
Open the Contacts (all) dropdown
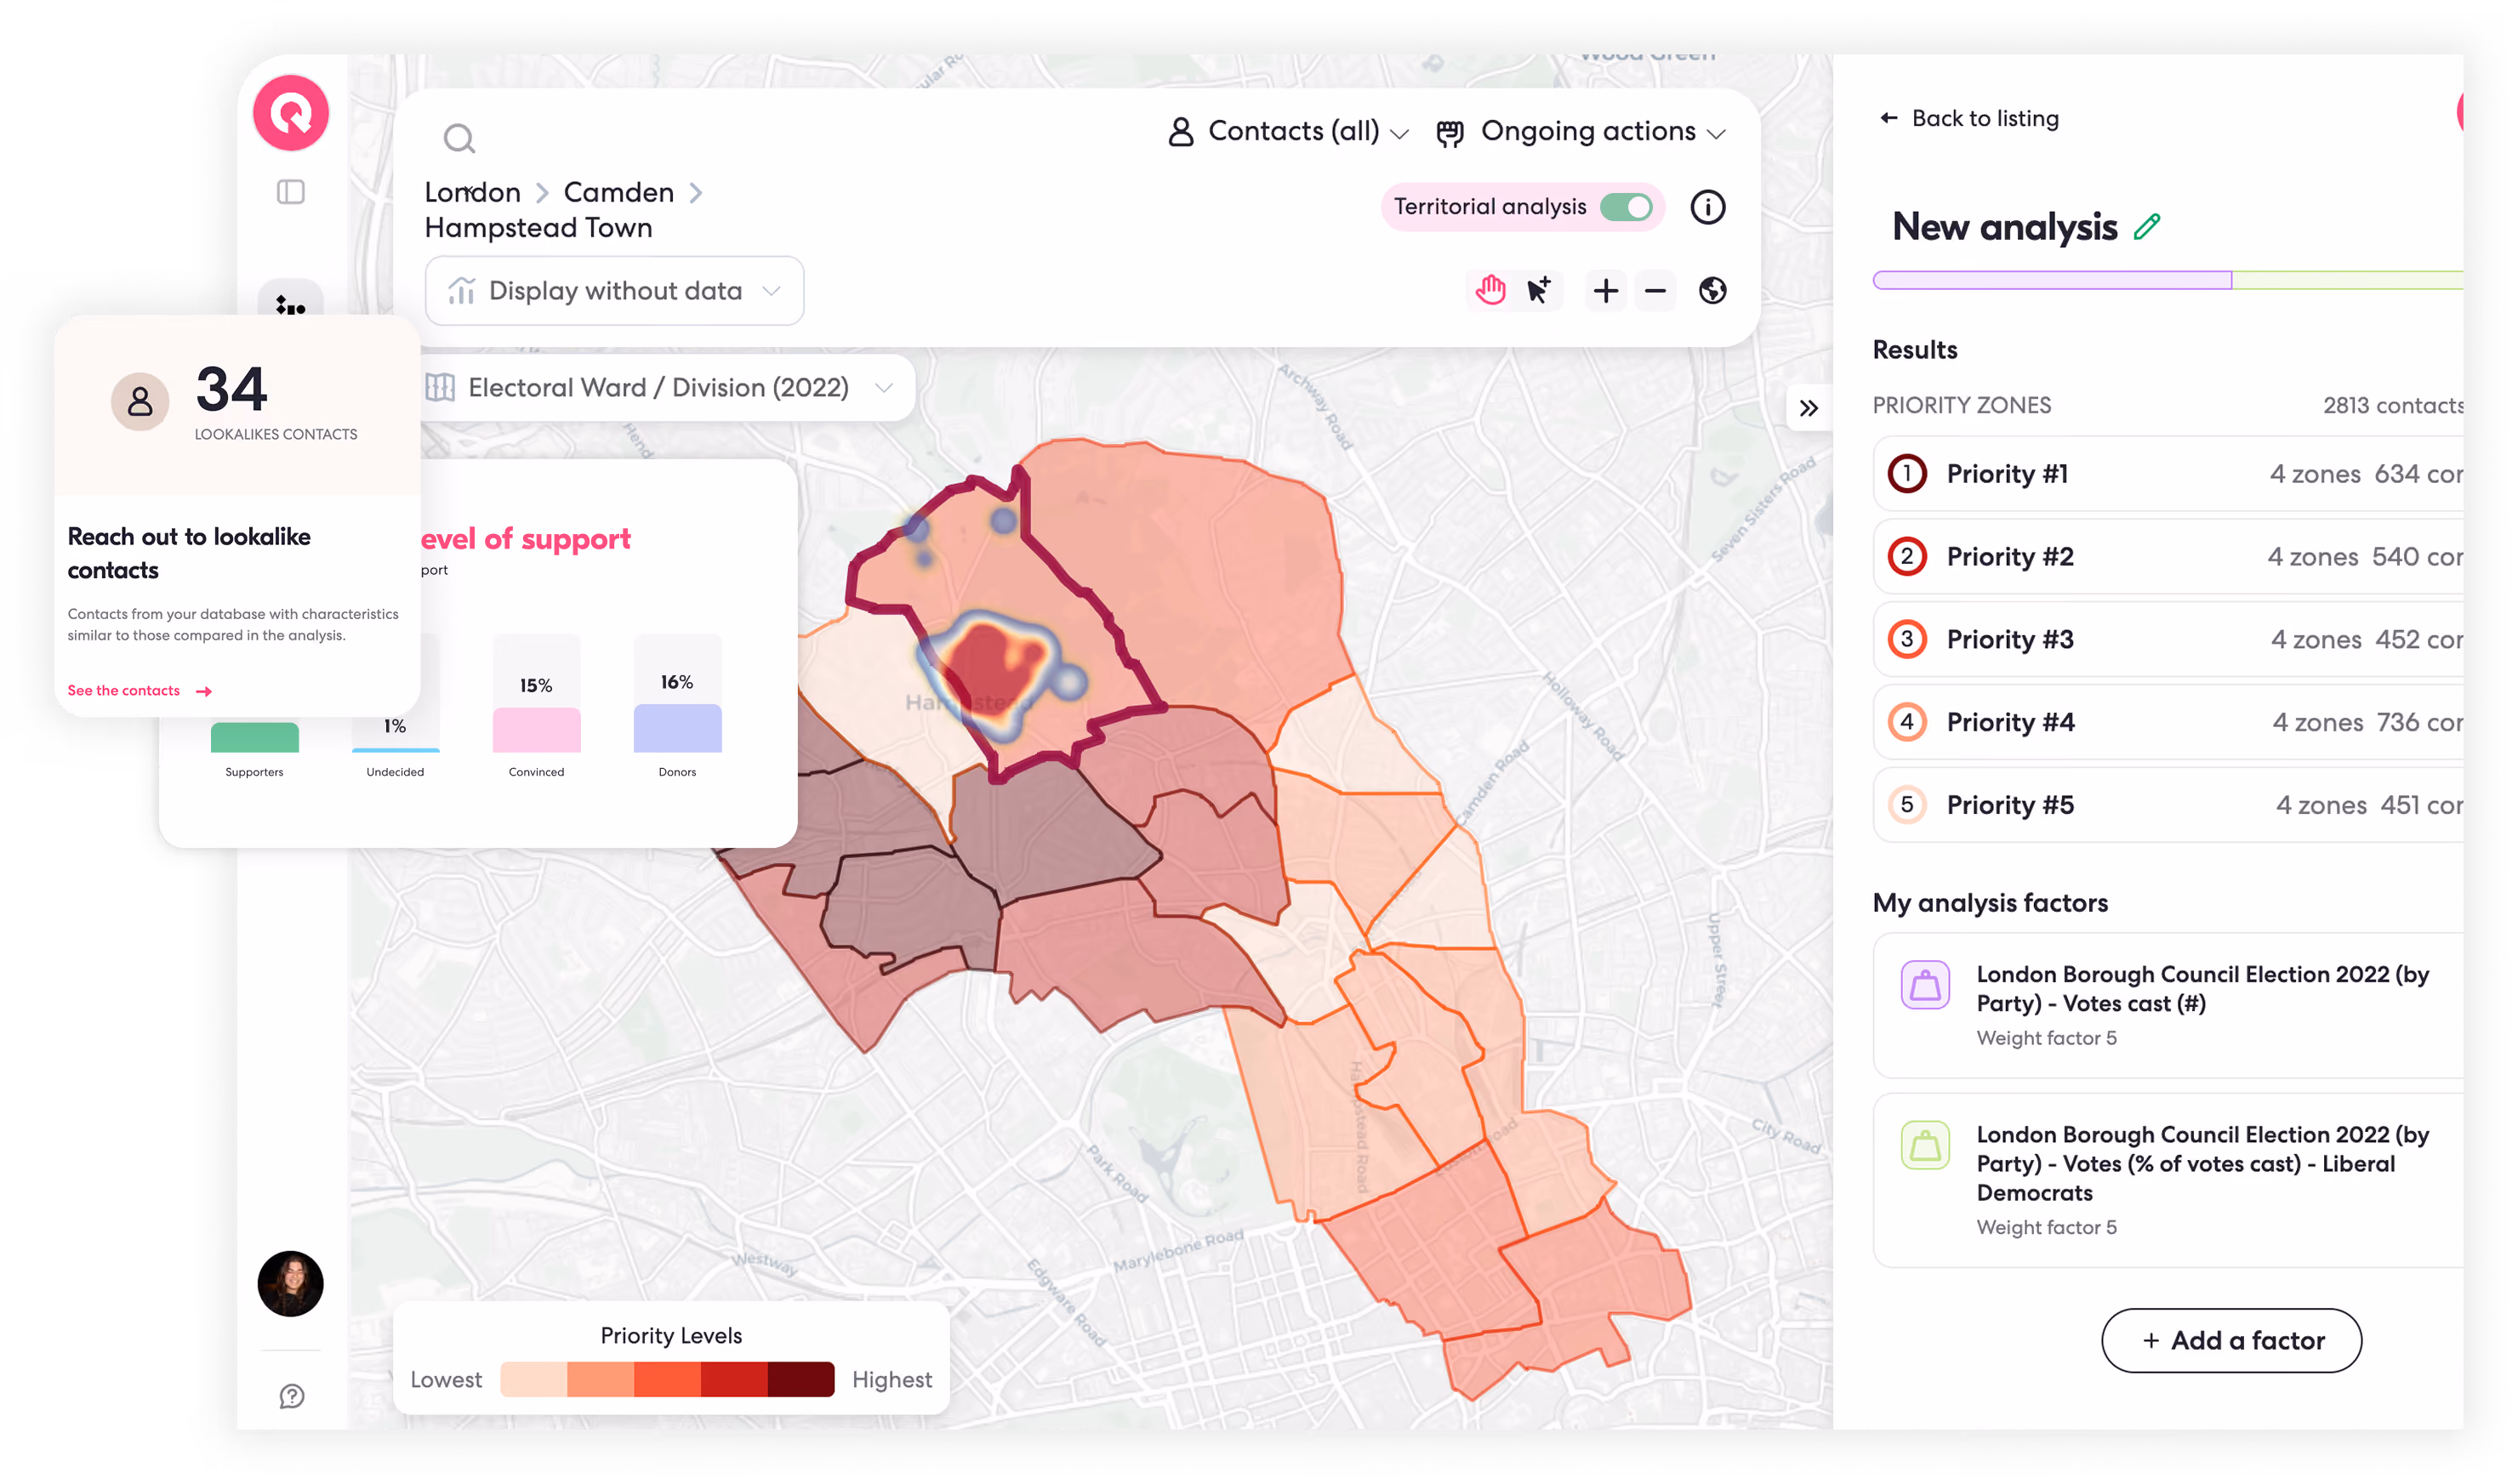point(1288,131)
